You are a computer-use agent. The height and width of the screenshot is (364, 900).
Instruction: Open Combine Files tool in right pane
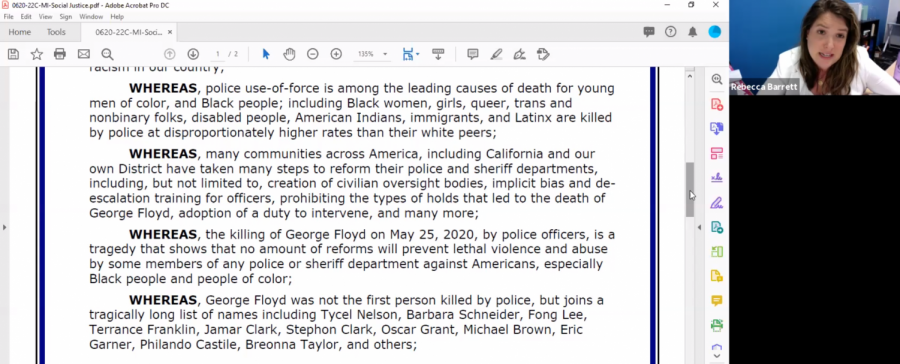(716, 129)
